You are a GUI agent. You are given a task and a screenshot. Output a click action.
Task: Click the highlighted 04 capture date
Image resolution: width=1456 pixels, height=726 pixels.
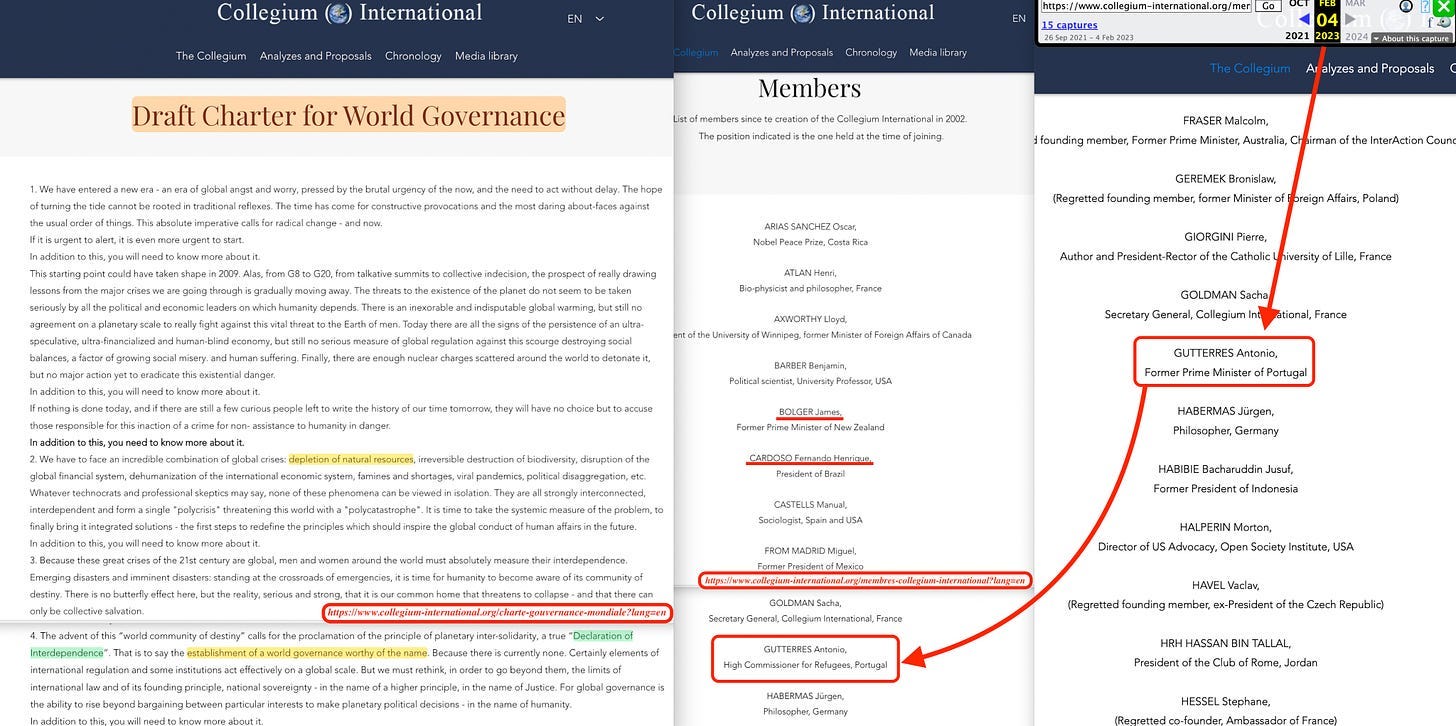[1327, 20]
